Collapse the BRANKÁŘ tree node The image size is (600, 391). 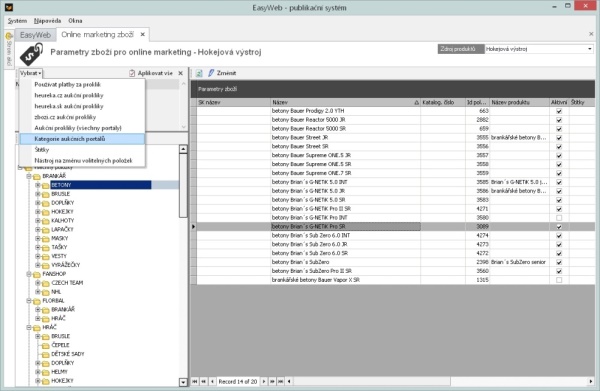pyautogui.click(x=29, y=176)
